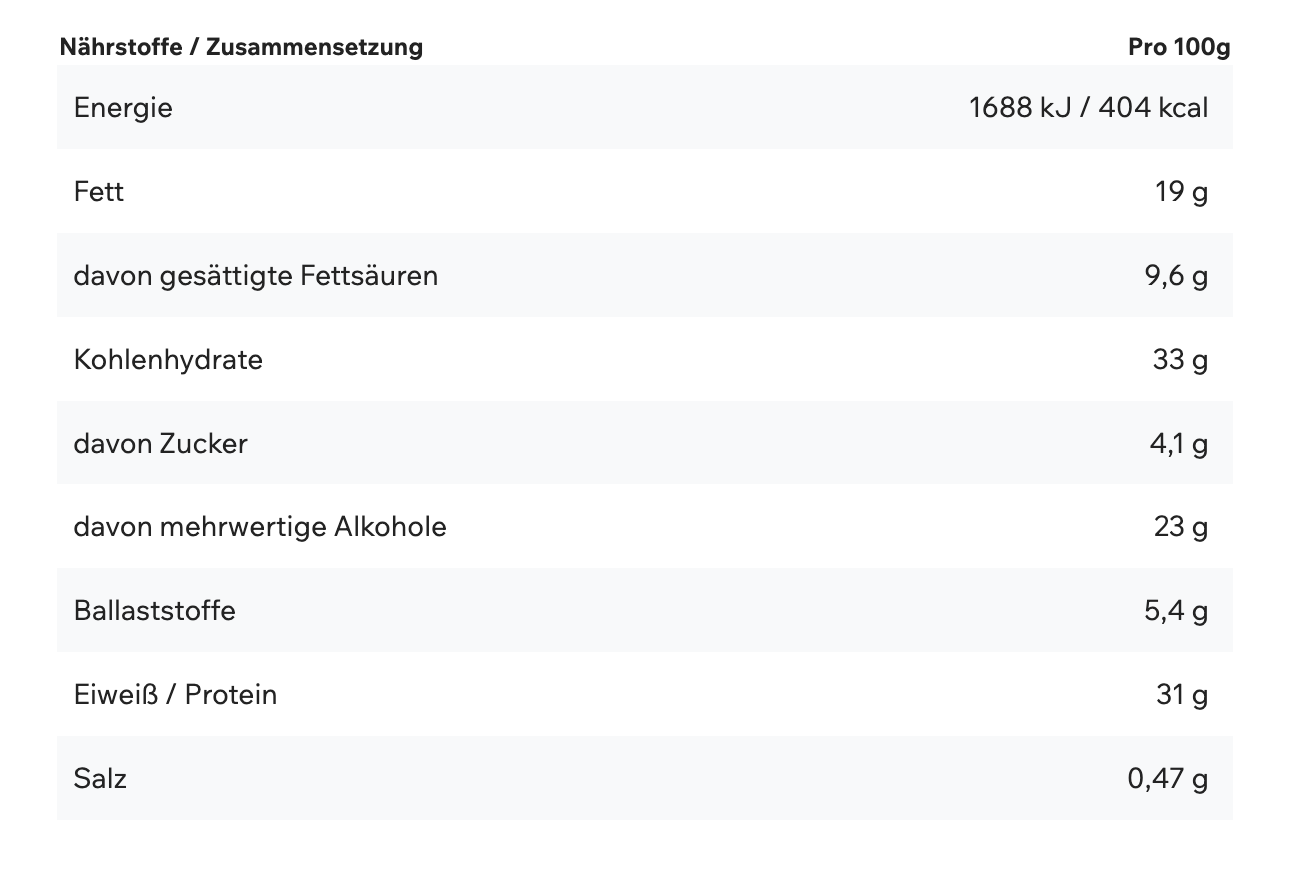Click the "davon mehrwertige Alkohole" label
Image resolution: width=1310 pixels, height=882 pixels.
click(x=260, y=526)
